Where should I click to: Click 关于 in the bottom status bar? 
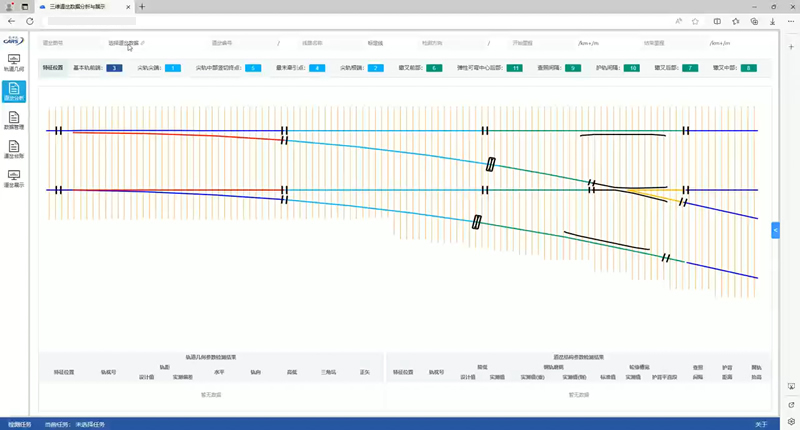(761, 424)
